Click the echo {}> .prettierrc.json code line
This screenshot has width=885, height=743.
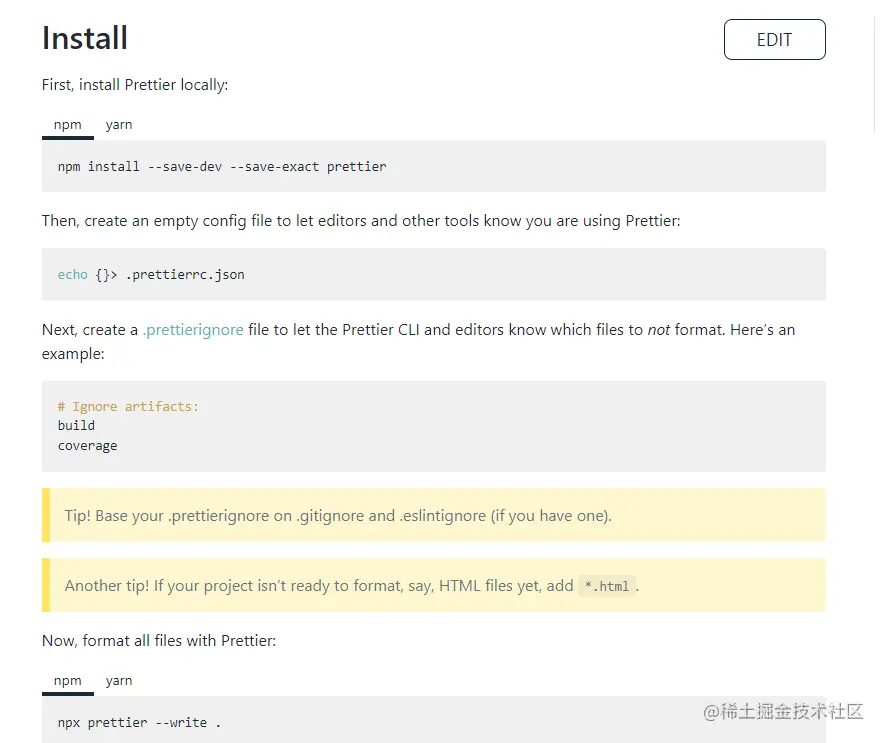point(151,274)
